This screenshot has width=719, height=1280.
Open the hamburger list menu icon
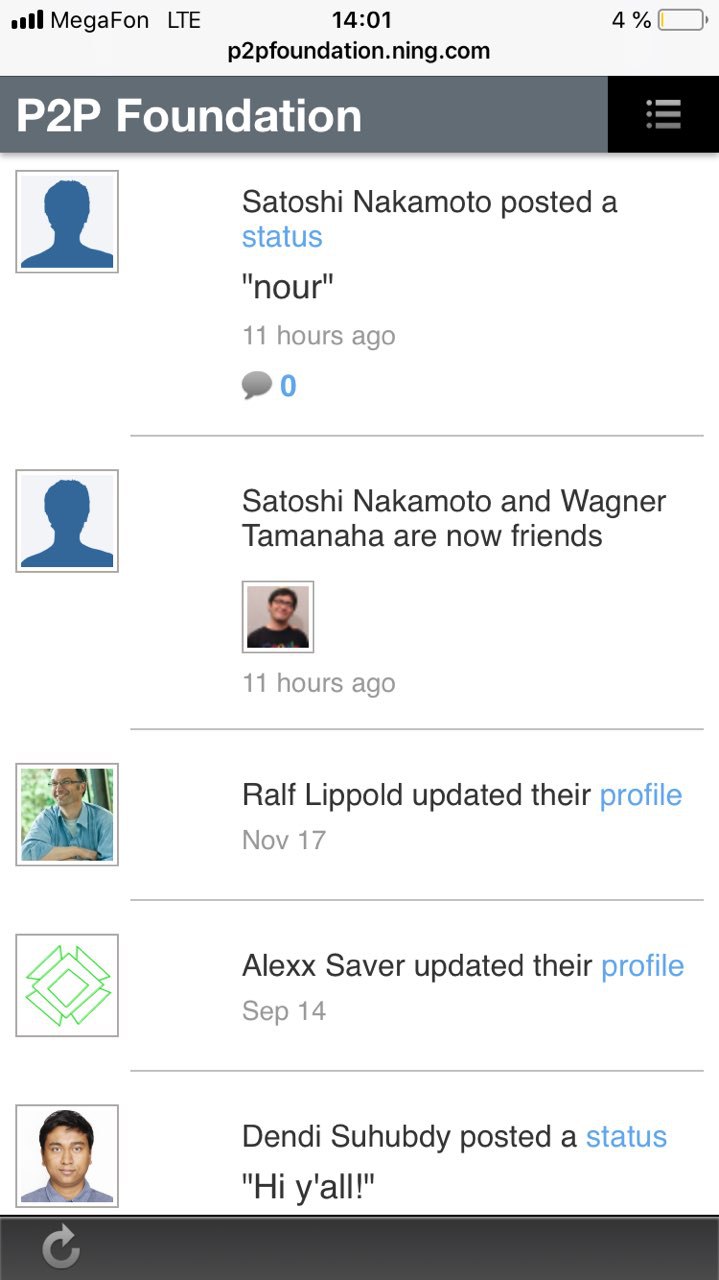[663, 114]
